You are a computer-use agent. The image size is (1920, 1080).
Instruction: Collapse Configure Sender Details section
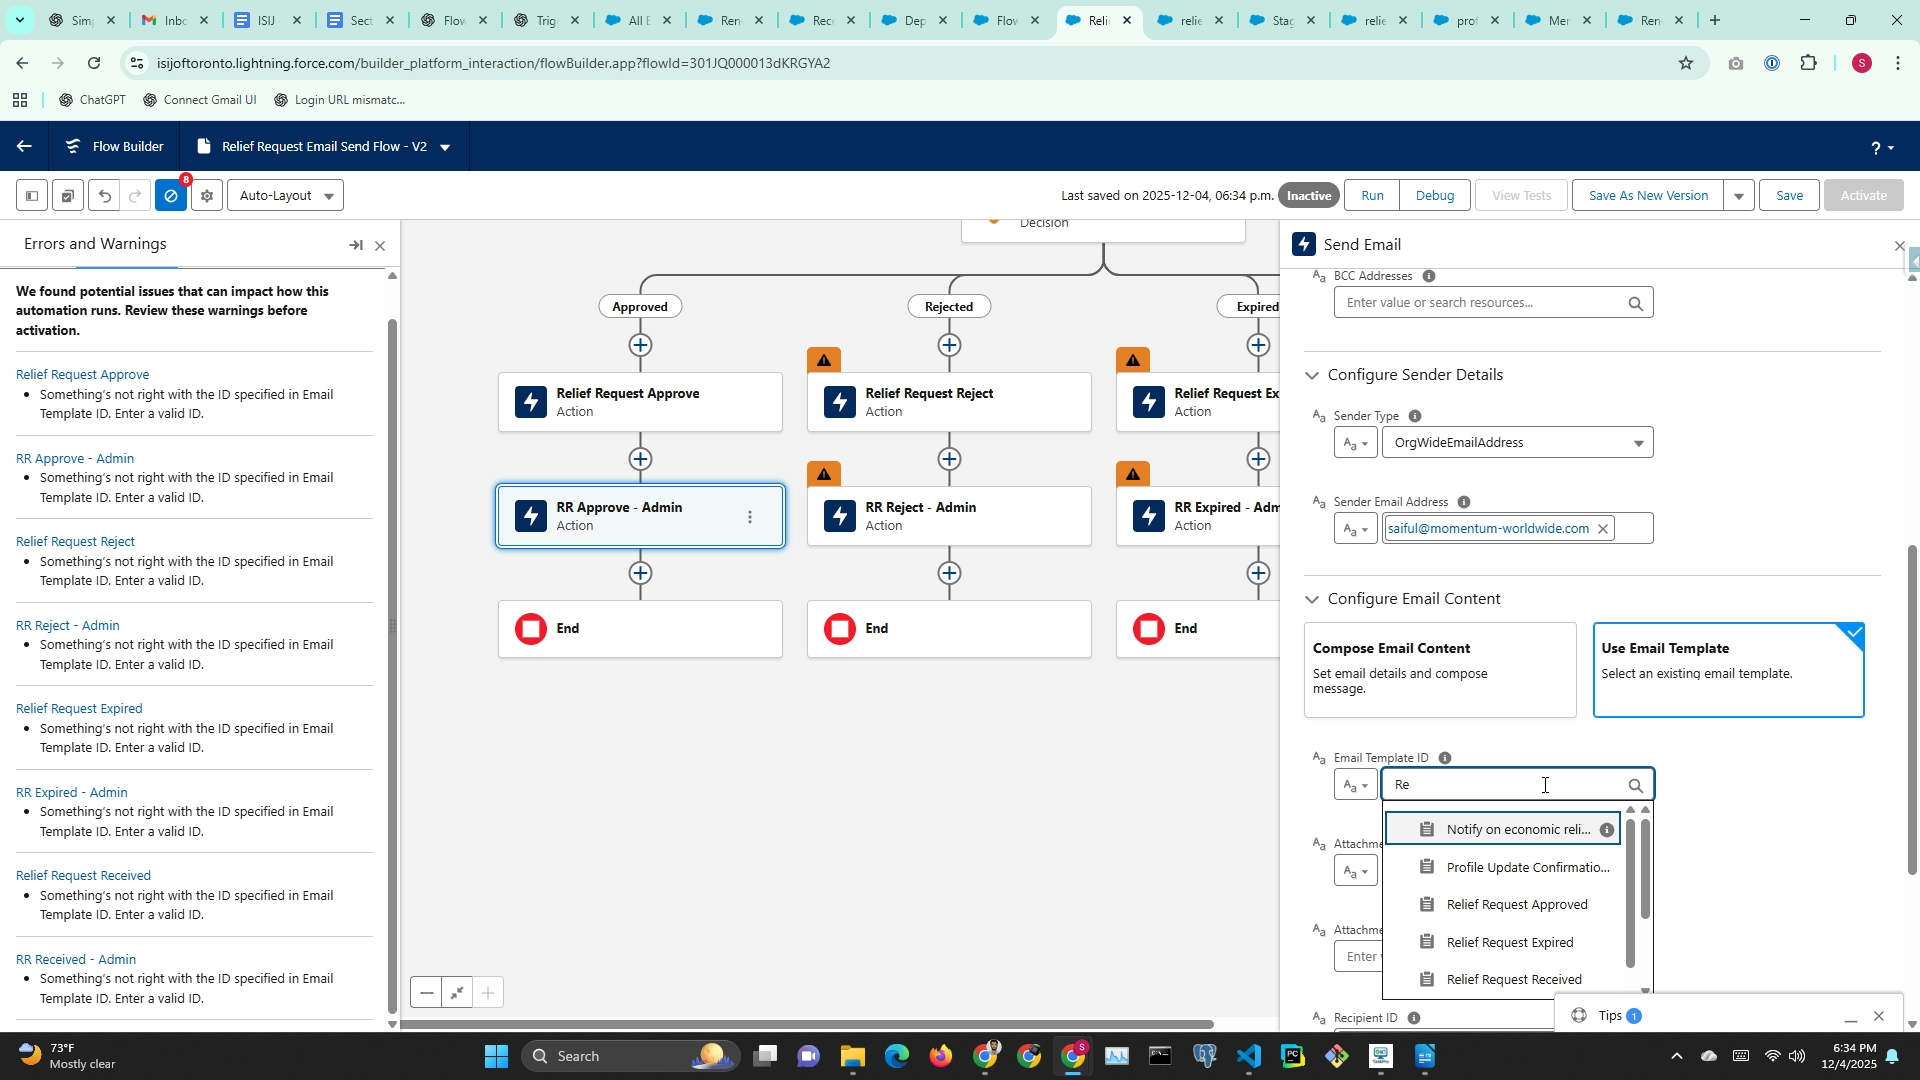point(1312,375)
